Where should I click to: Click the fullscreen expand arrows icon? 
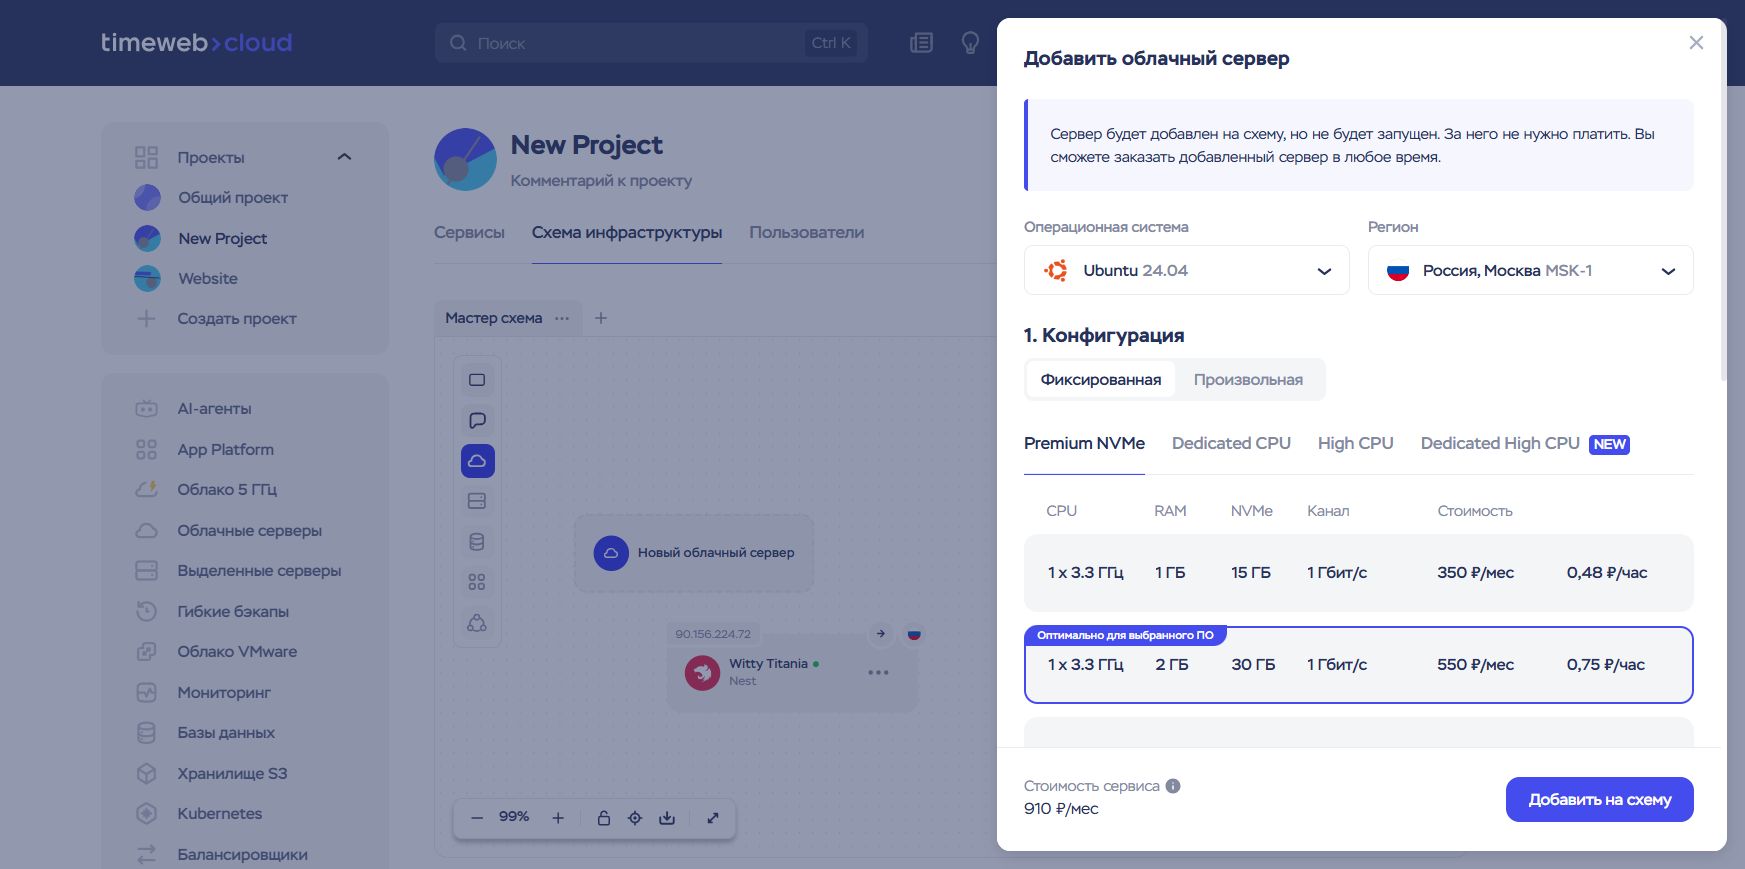pos(713,818)
